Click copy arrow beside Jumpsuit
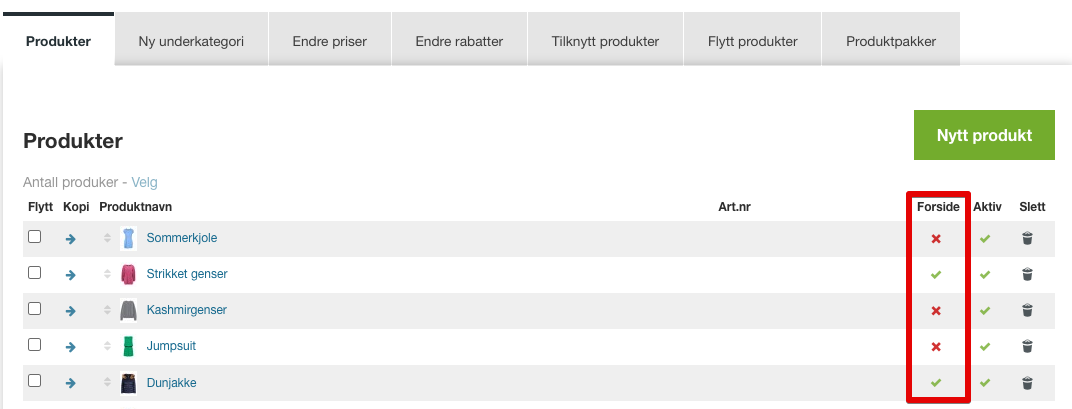 (x=70, y=347)
